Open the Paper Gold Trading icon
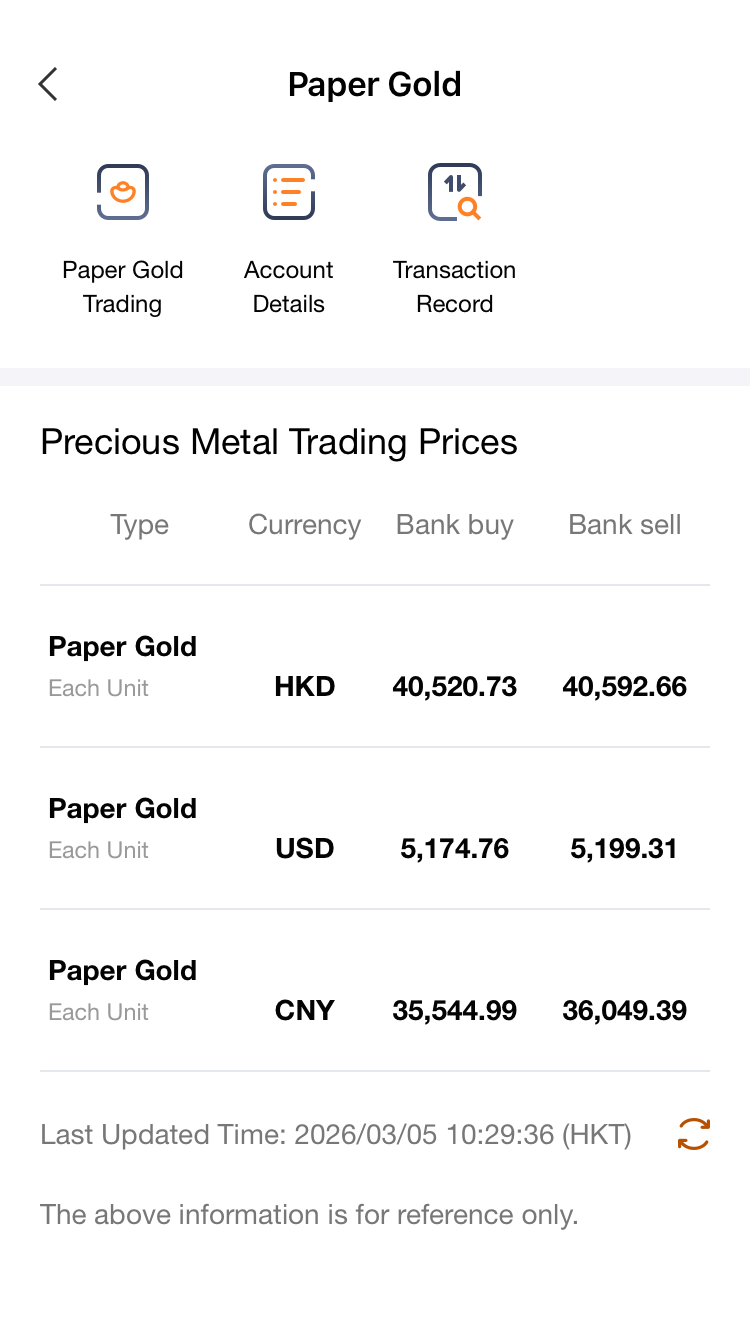This screenshot has height=1334, width=750. pyautogui.click(x=122, y=191)
